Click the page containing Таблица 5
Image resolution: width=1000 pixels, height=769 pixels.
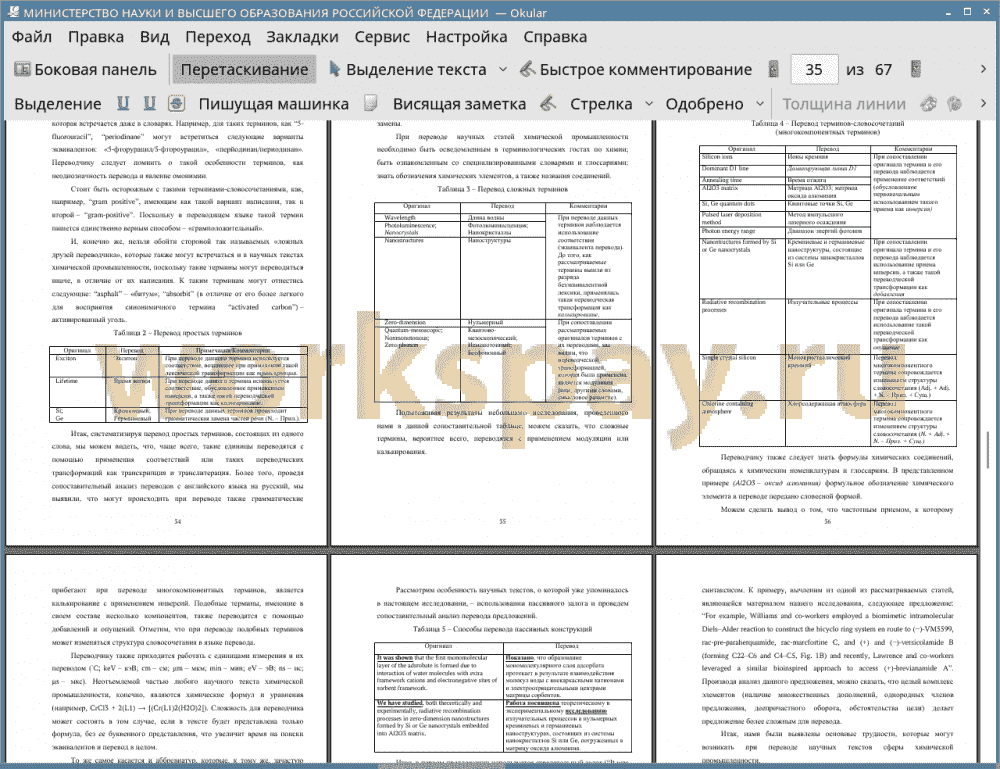click(x=492, y=659)
